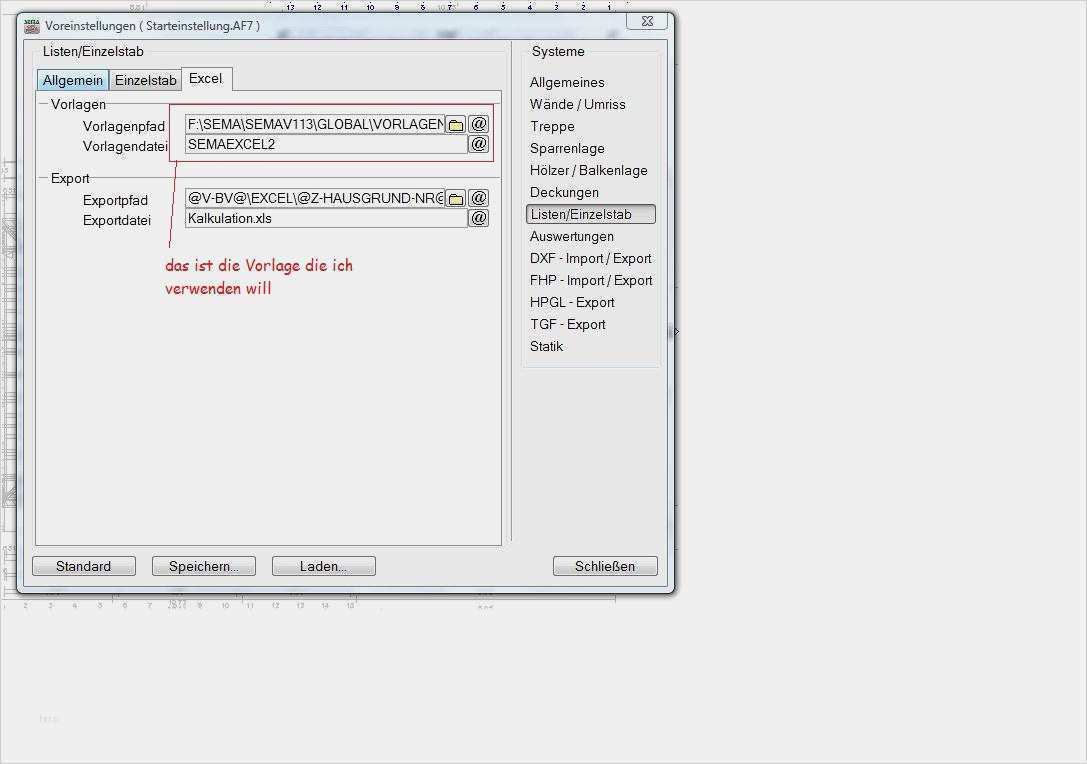
Task: Open folder browser for Exportpfad
Action: (x=455, y=199)
